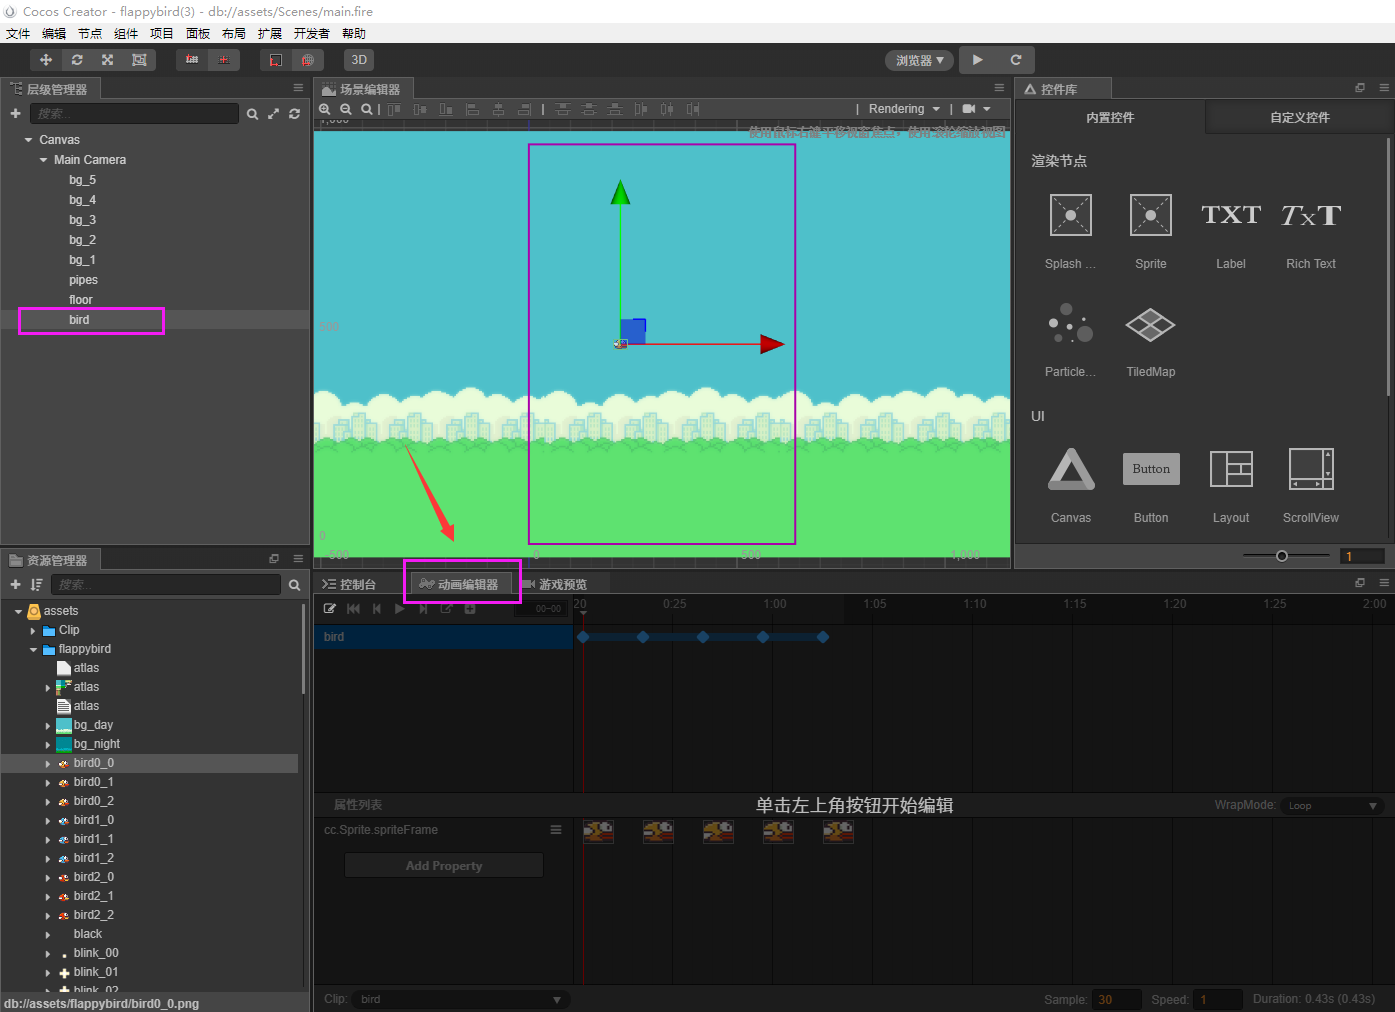Select the floor node in hierarchy
Viewport: 1395px width, 1012px height.
click(81, 300)
